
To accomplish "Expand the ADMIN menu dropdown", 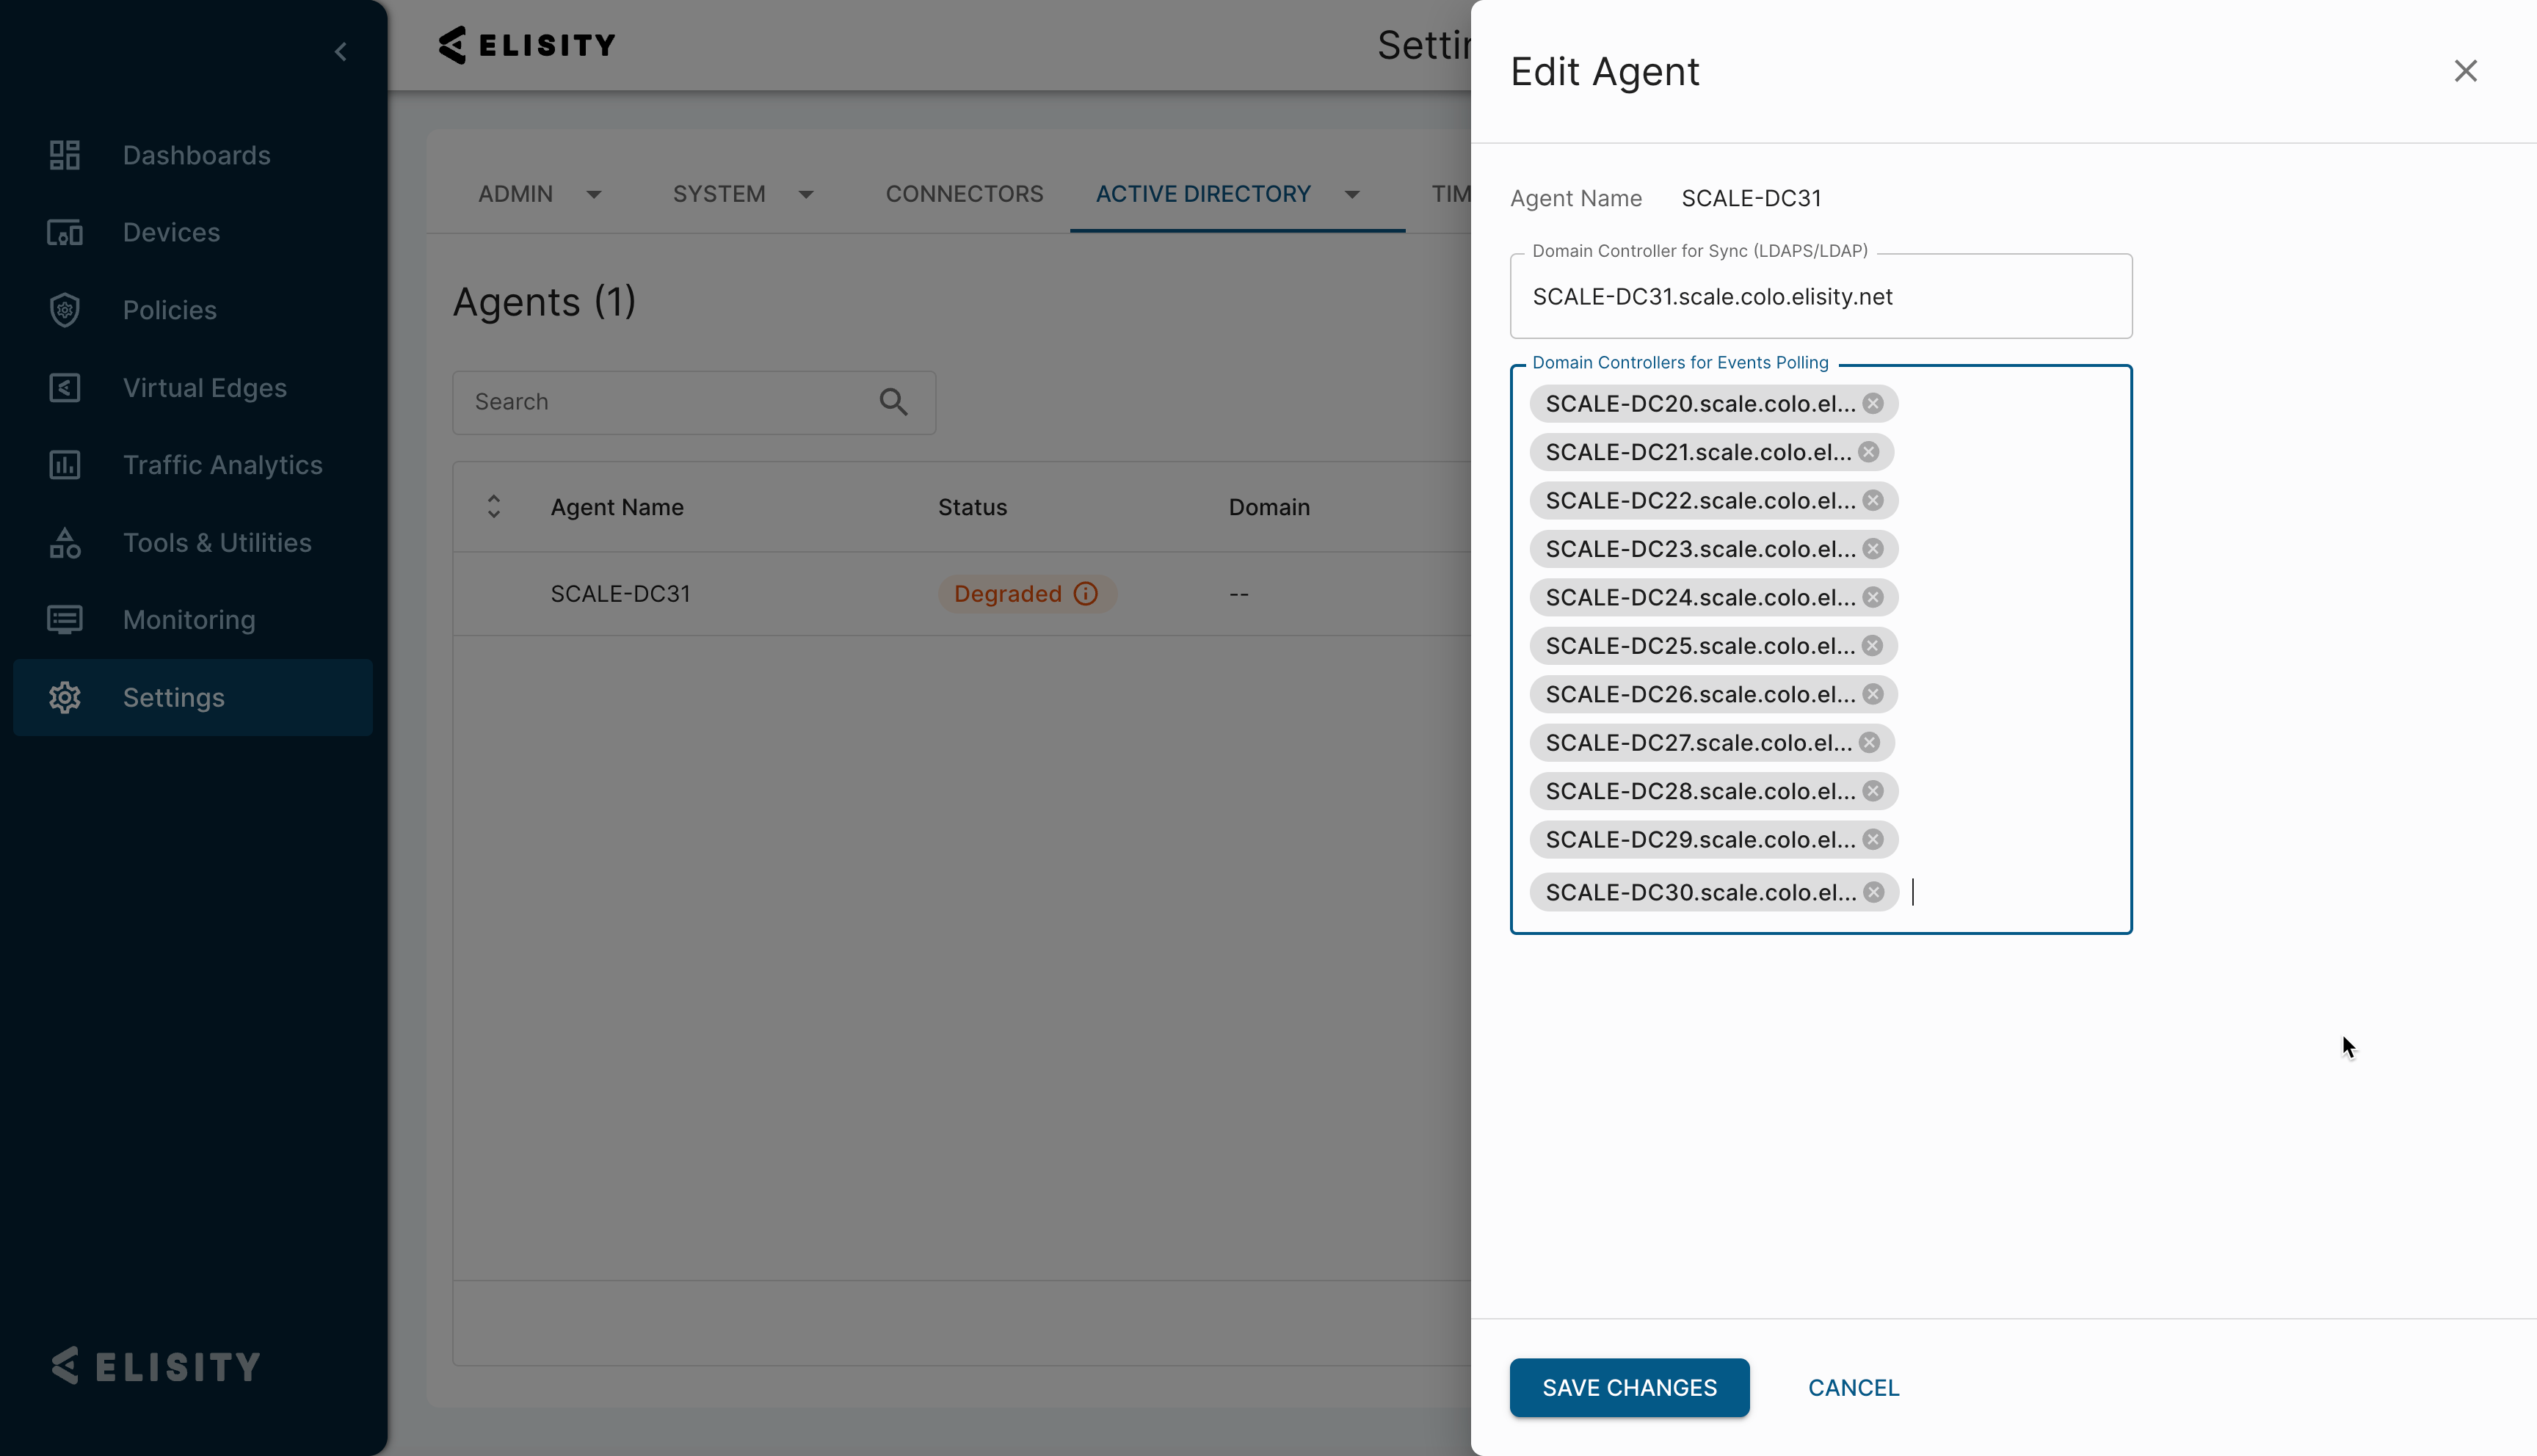I will click(x=594, y=194).
